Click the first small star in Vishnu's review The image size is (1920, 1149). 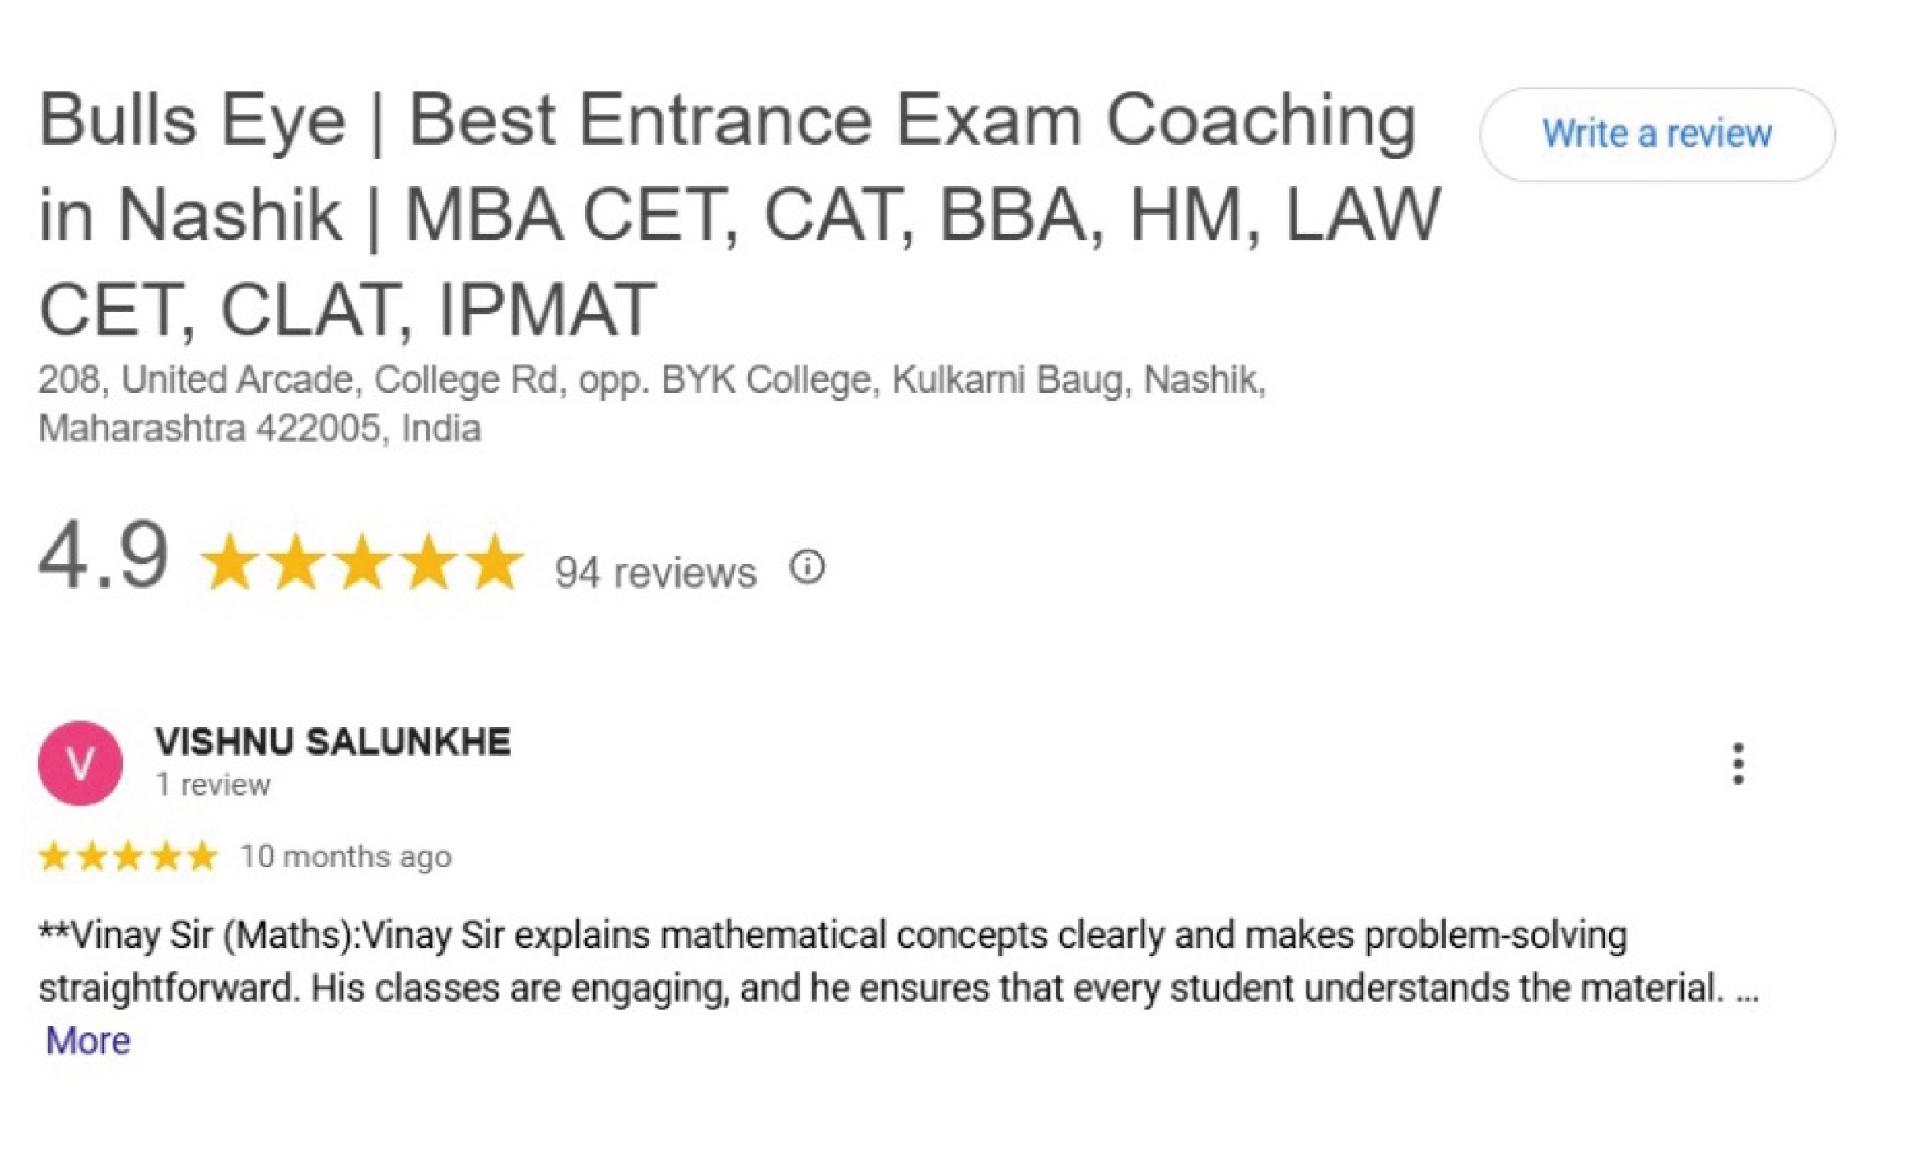54,856
